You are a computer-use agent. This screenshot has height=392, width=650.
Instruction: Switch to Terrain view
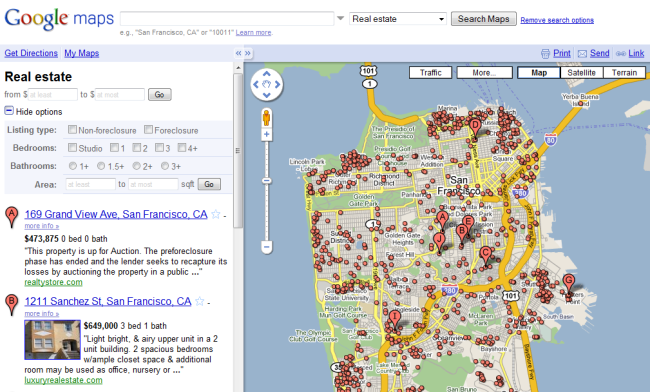(x=624, y=73)
